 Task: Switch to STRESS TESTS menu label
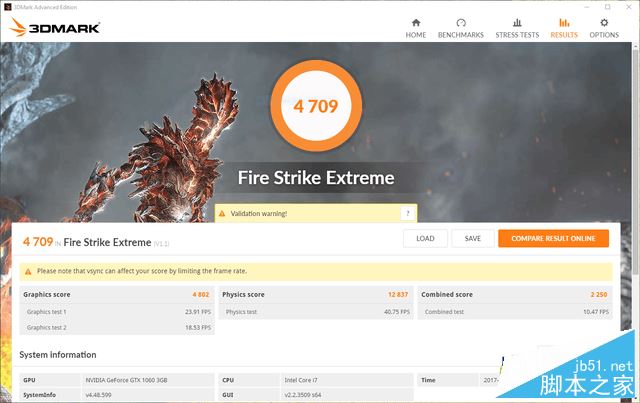point(517,35)
